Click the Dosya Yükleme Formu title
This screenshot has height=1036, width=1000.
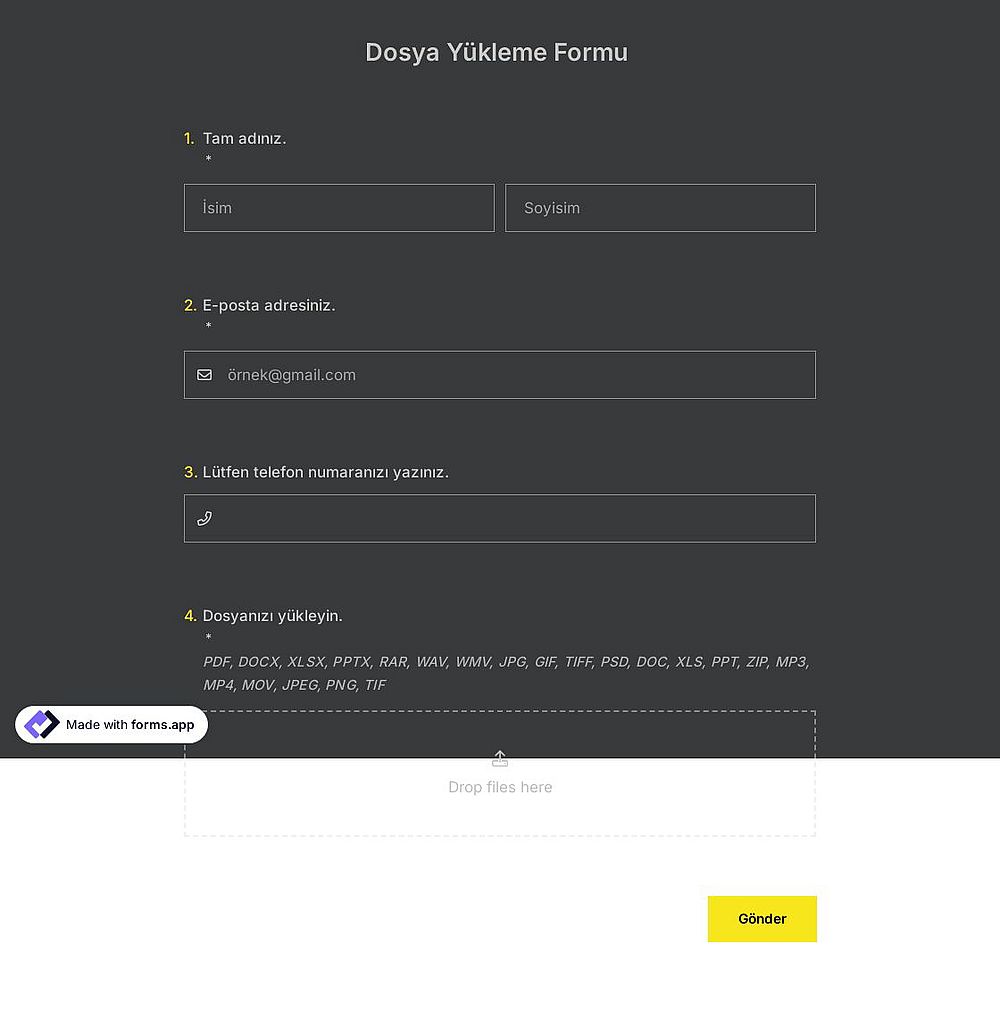(x=497, y=52)
